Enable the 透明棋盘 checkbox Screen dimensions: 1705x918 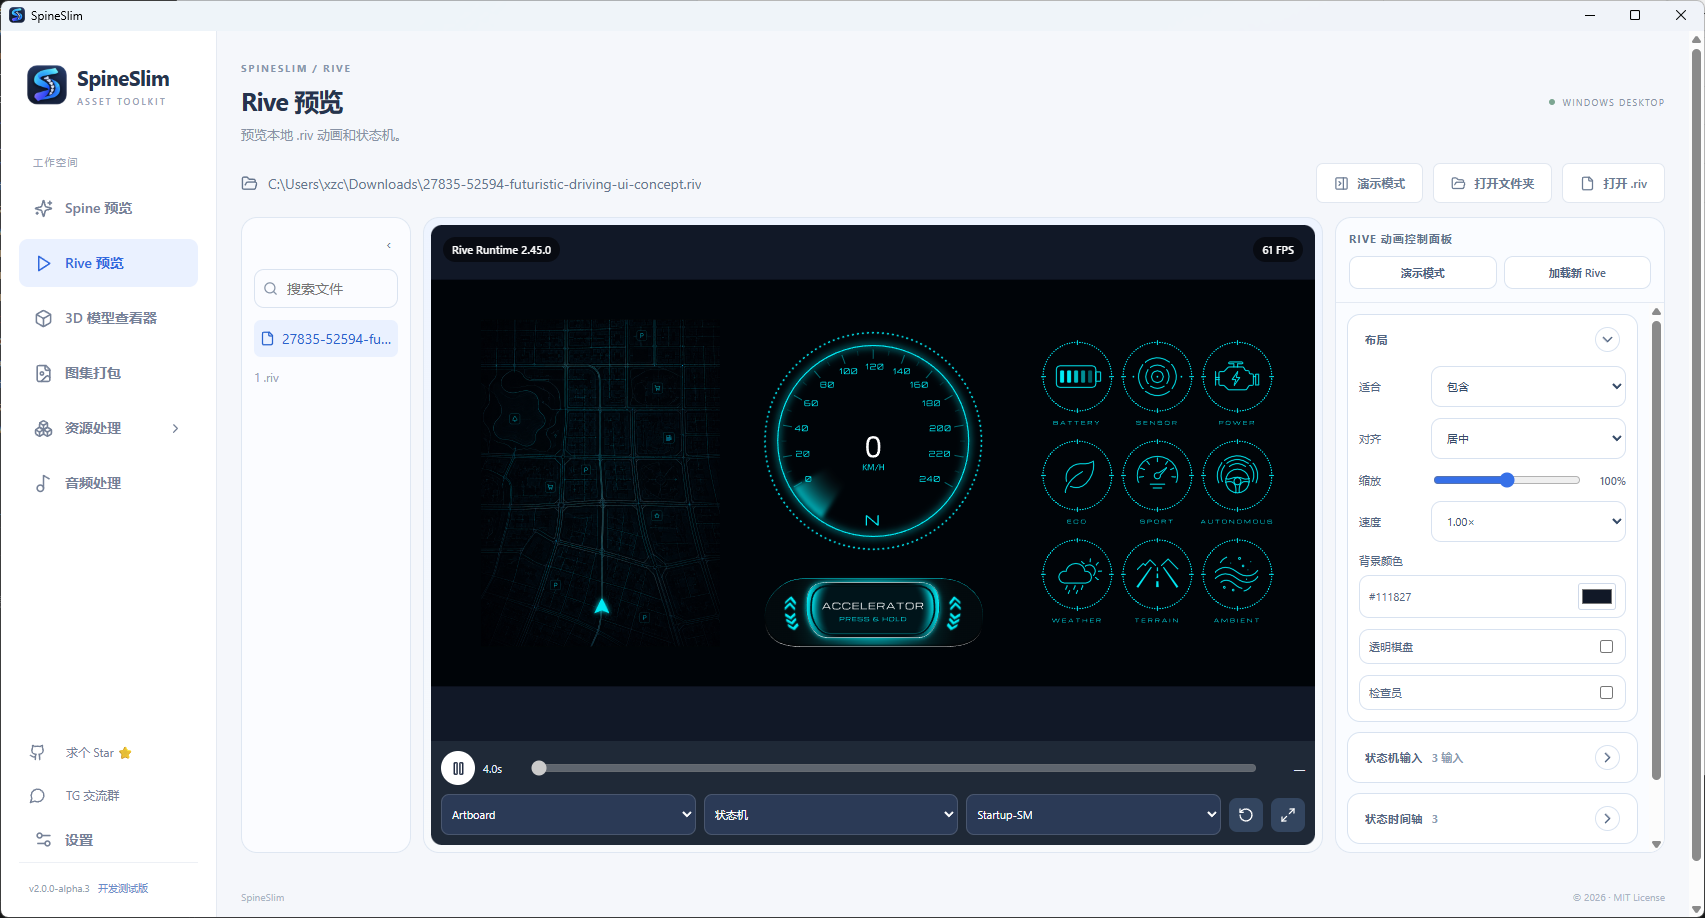point(1606,647)
